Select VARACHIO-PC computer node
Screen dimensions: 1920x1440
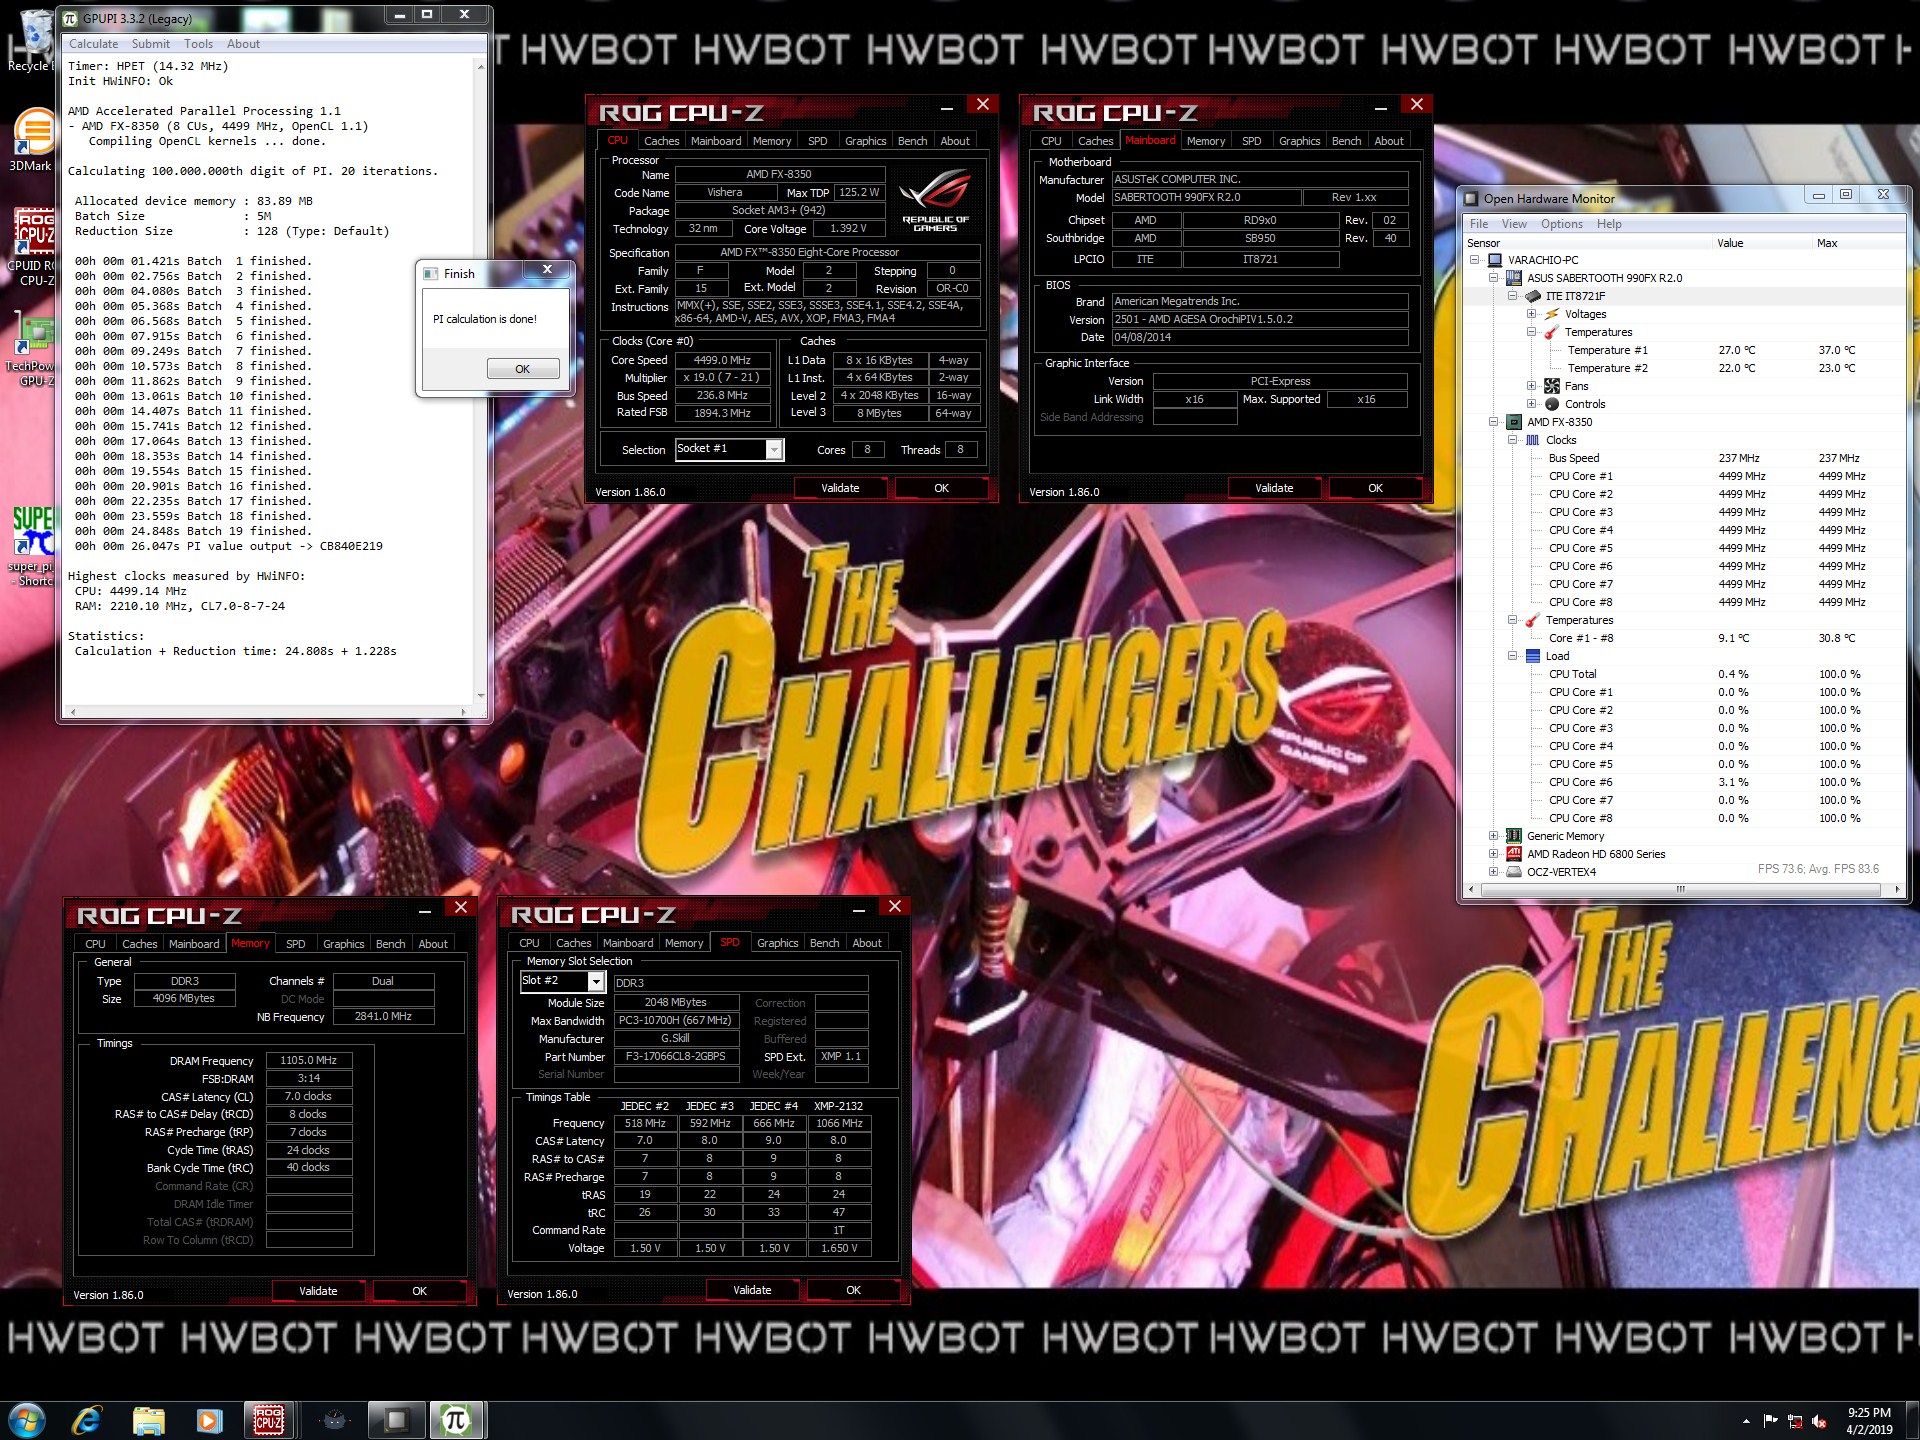pyautogui.click(x=1543, y=260)
